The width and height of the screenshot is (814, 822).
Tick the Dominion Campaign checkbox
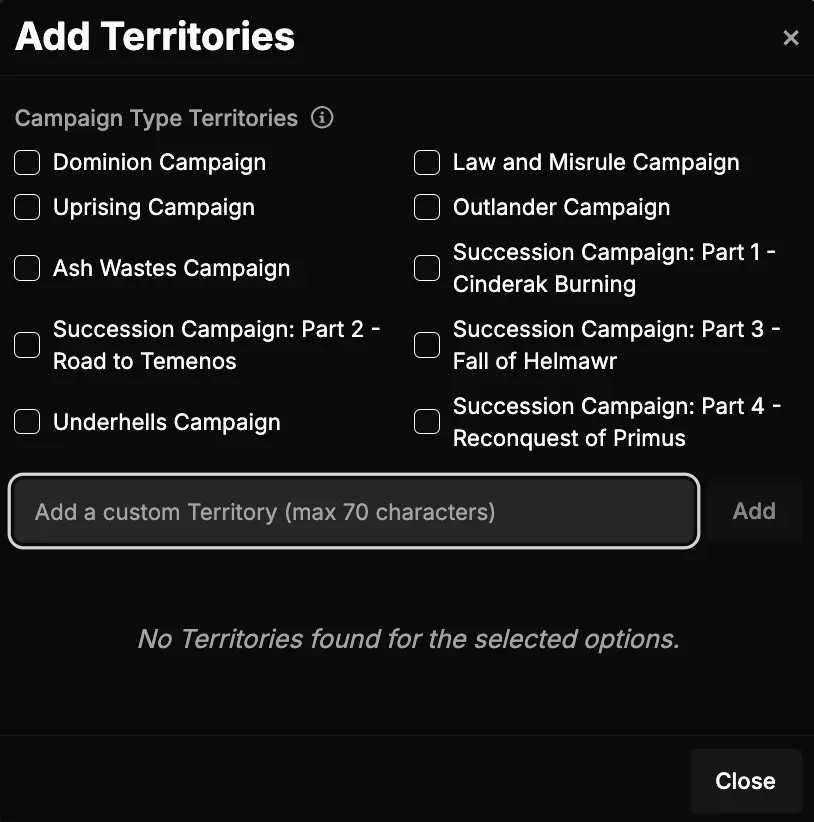pos(27,162)
